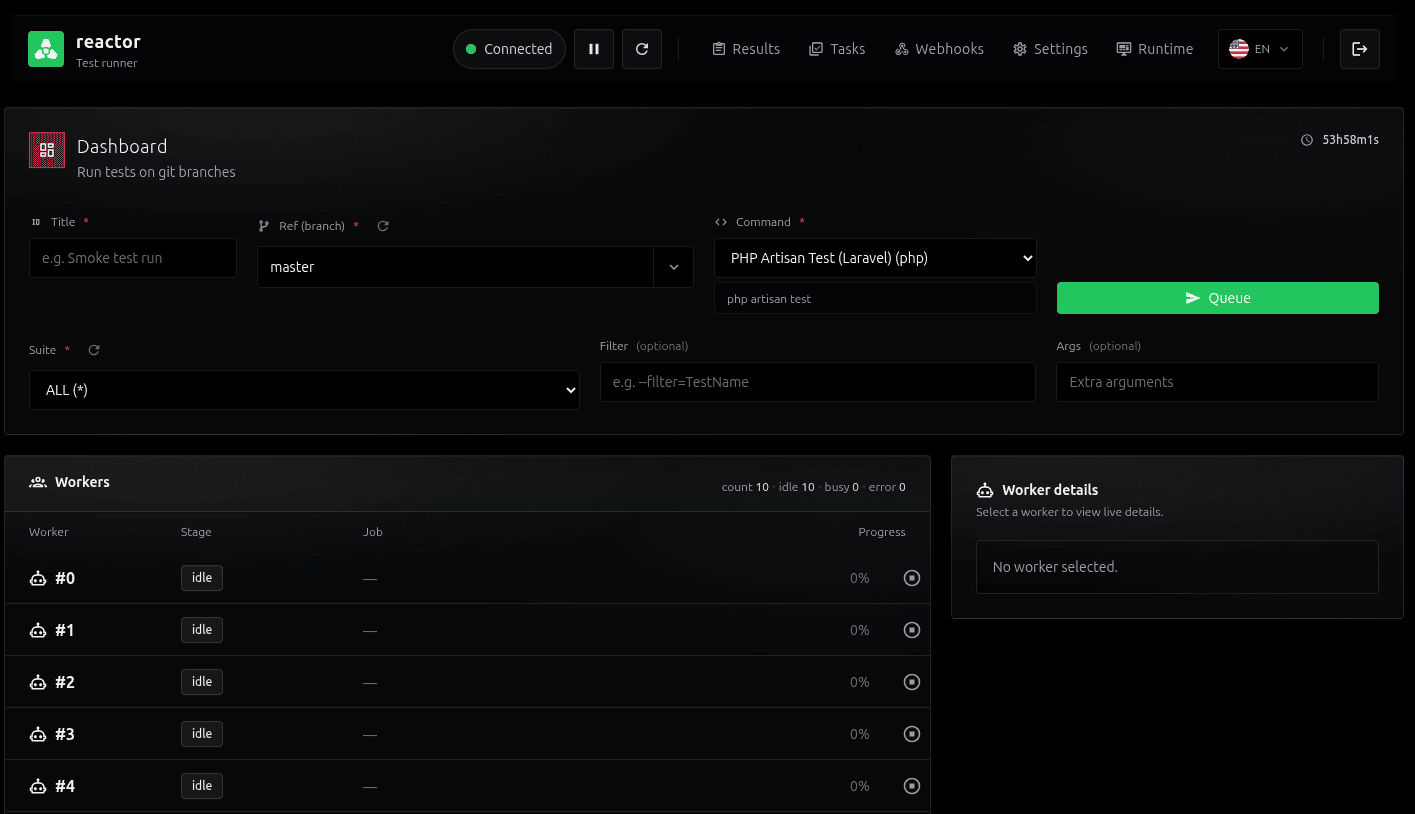Queue the test run
Image resolution: width=1415 pixels, height=814 pixels.
(1218, 298)
